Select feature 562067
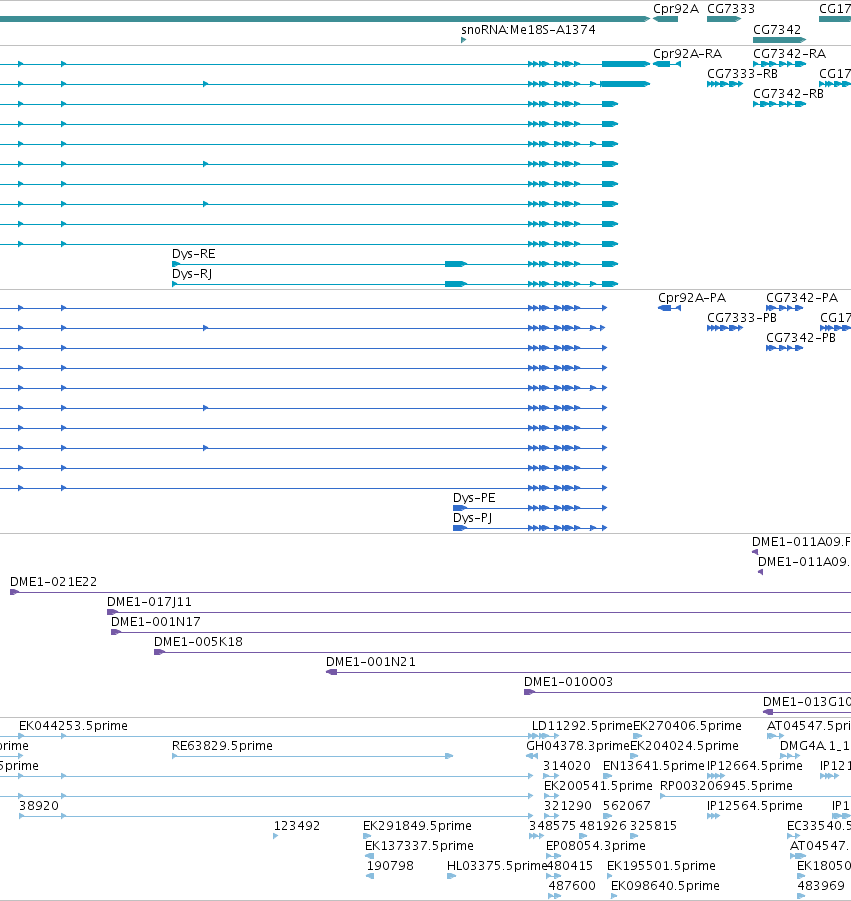 click(x=626, y=806)
